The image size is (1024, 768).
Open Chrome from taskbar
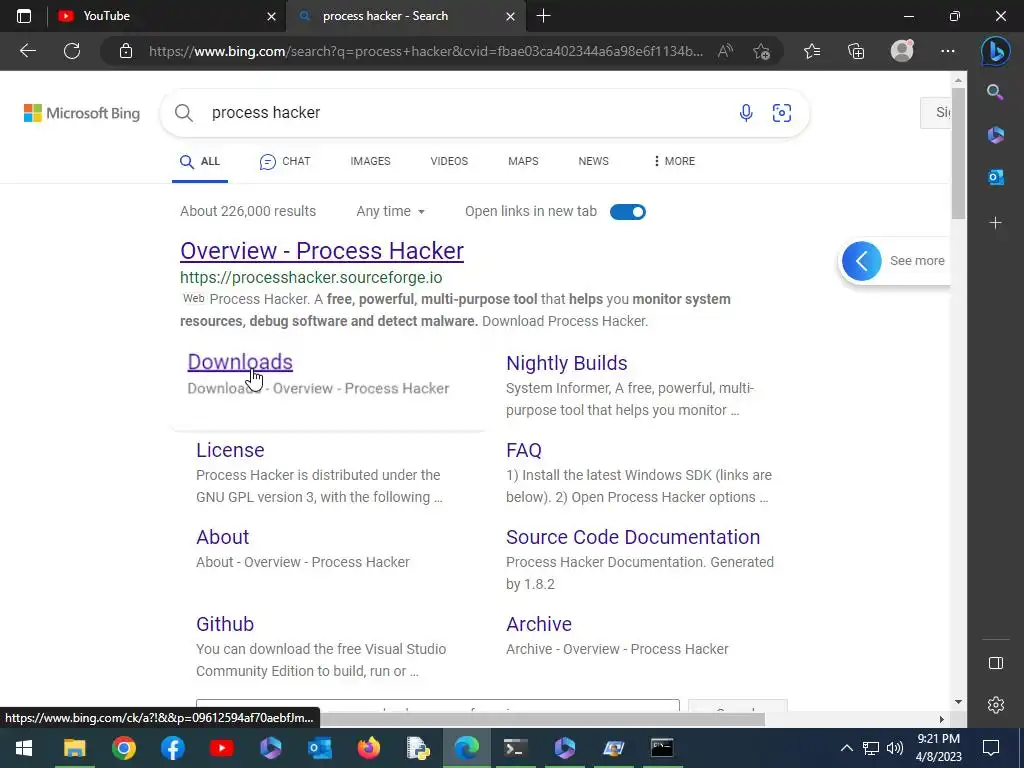[123, 748]
